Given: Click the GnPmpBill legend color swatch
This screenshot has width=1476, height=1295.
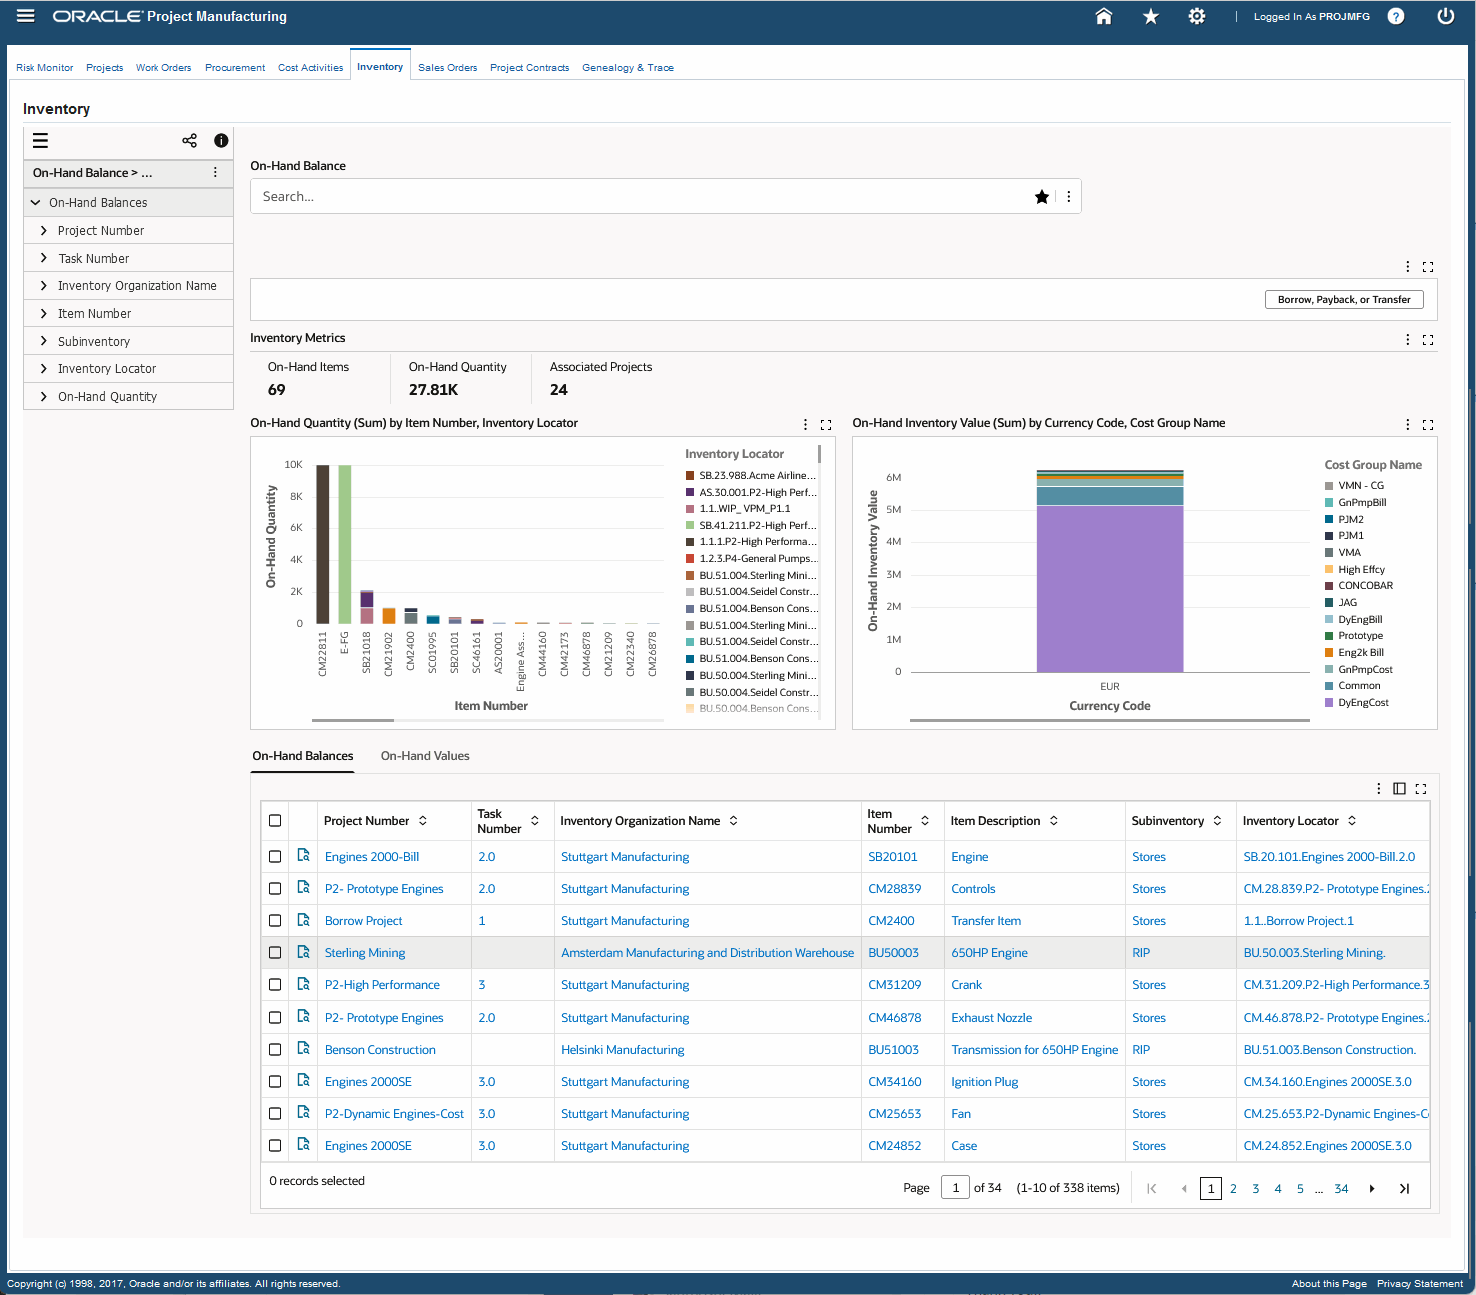Looking at the screenshot, I should [1329, 503].
